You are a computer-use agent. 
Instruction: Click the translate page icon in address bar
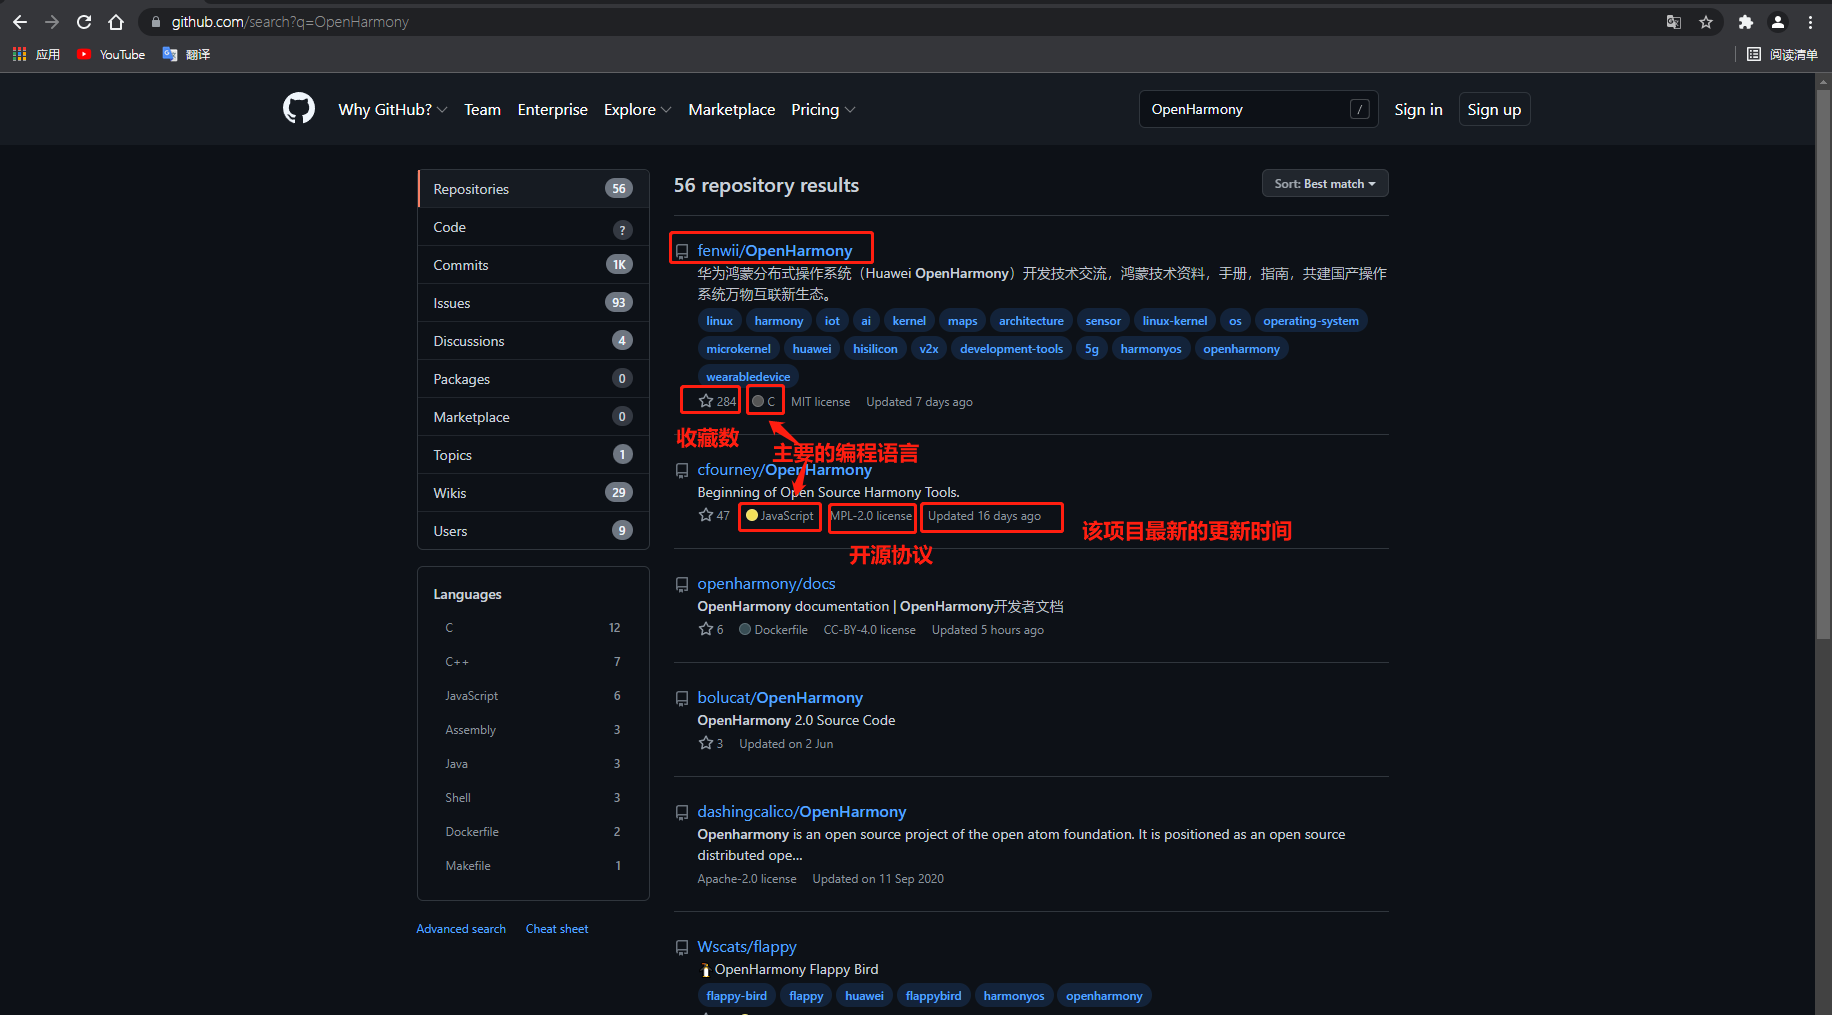pos(1673,22)
